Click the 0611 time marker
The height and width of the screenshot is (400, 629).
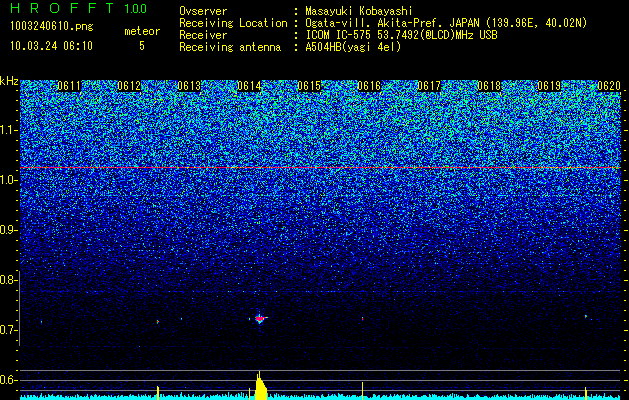tap(69, 86)
